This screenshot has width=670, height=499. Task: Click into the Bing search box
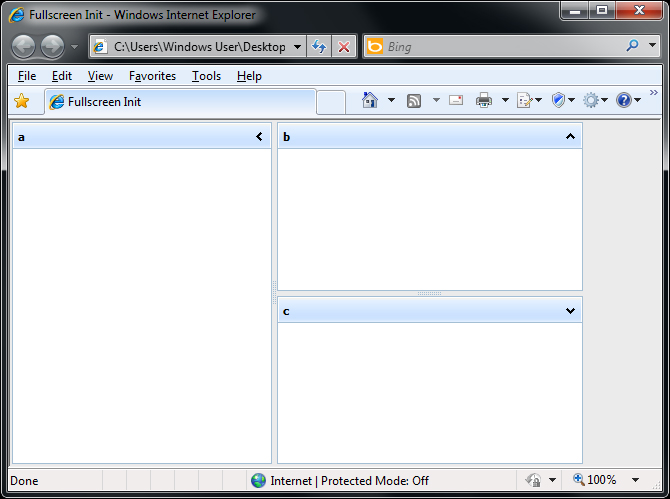(x=504, y=47)
